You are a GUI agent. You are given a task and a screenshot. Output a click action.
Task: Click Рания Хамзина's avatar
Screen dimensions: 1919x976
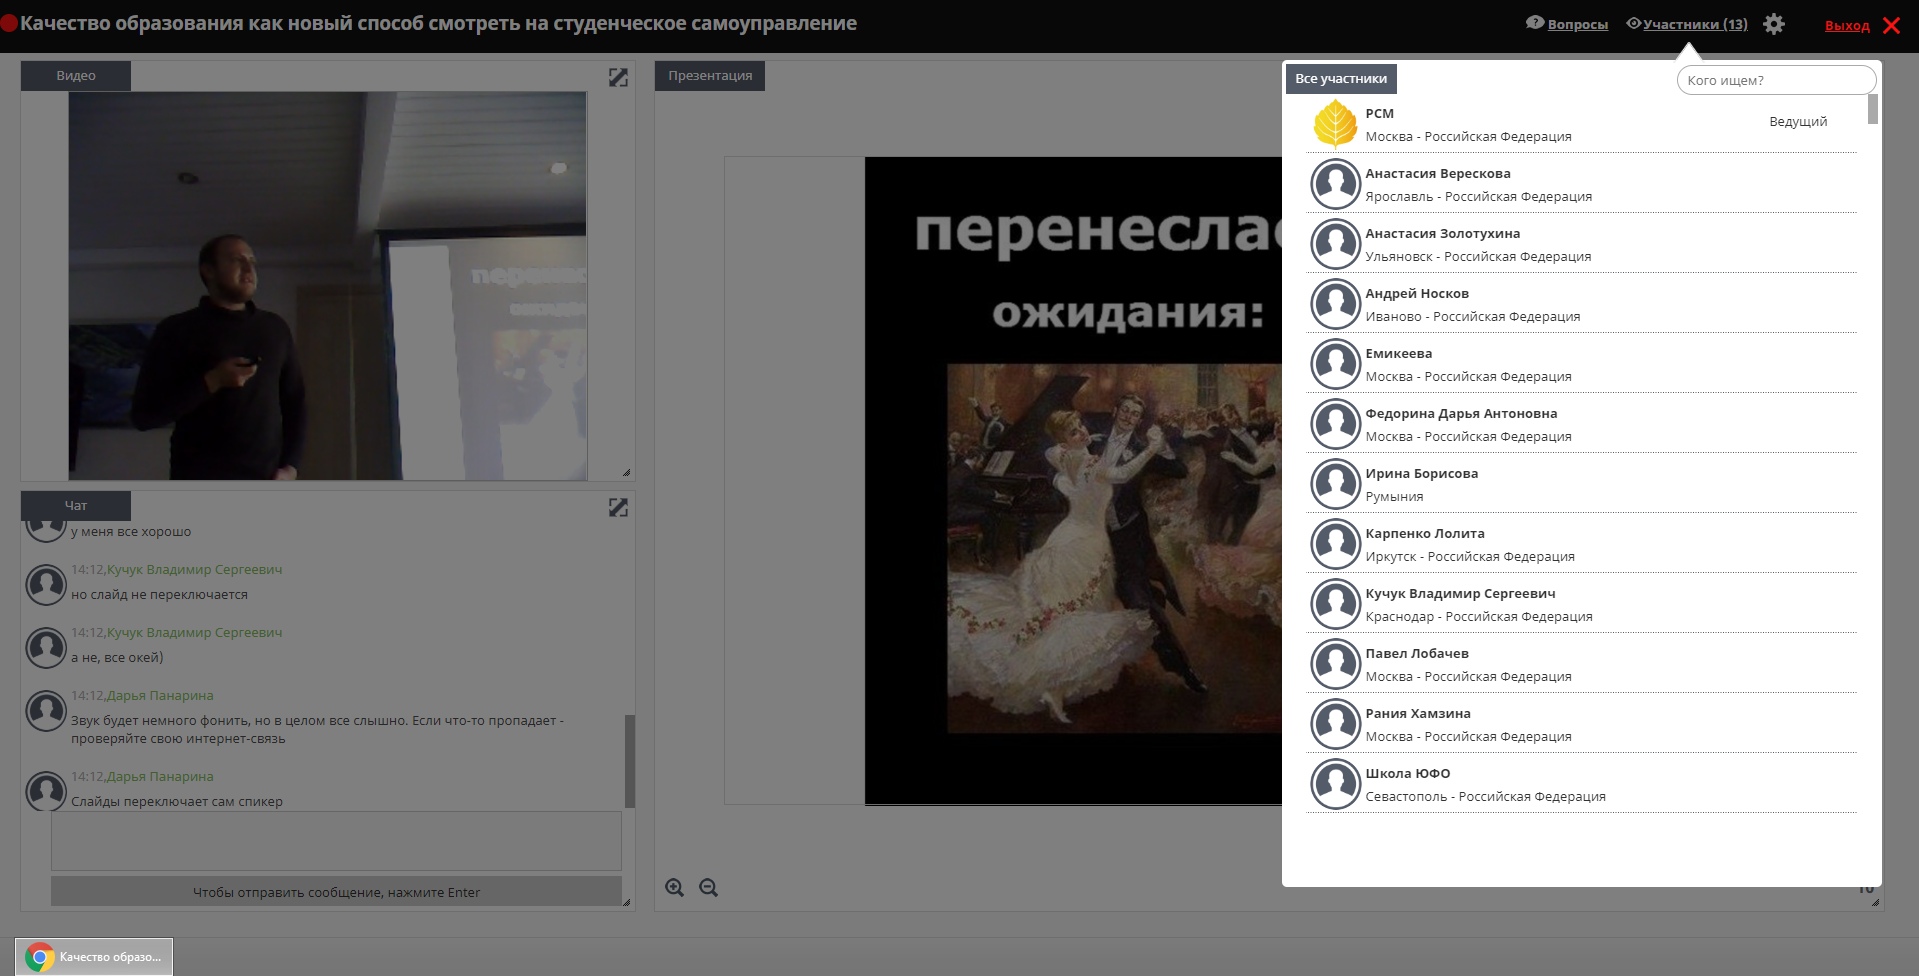click(1335, 724)
